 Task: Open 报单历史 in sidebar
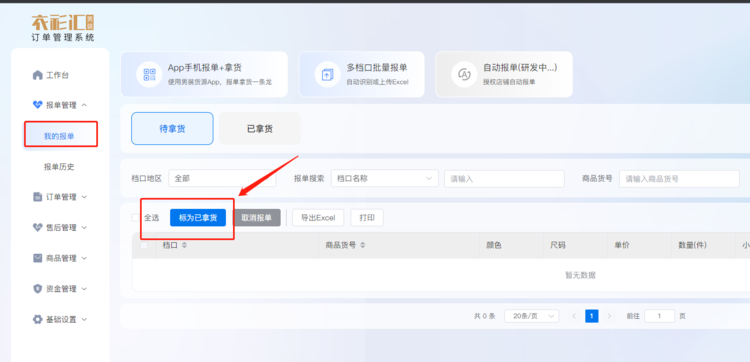59,167
